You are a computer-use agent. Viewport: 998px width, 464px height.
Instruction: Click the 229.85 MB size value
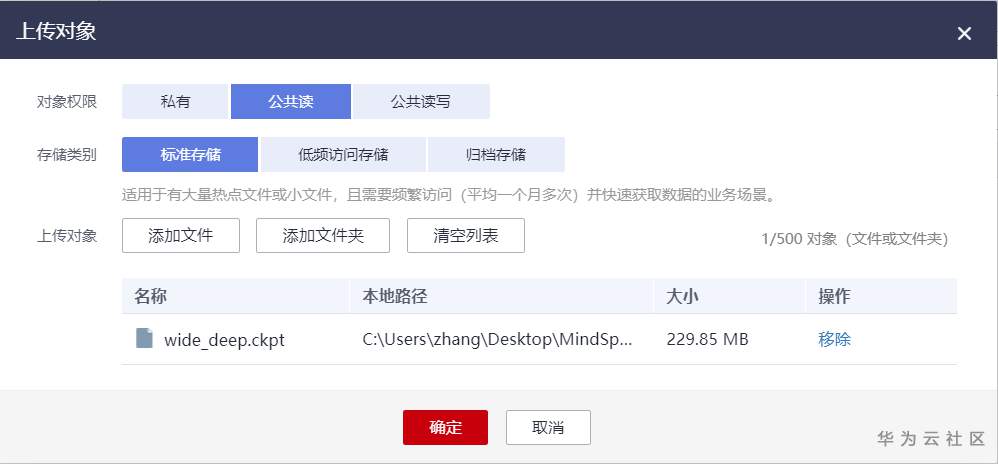pos(707,339)
